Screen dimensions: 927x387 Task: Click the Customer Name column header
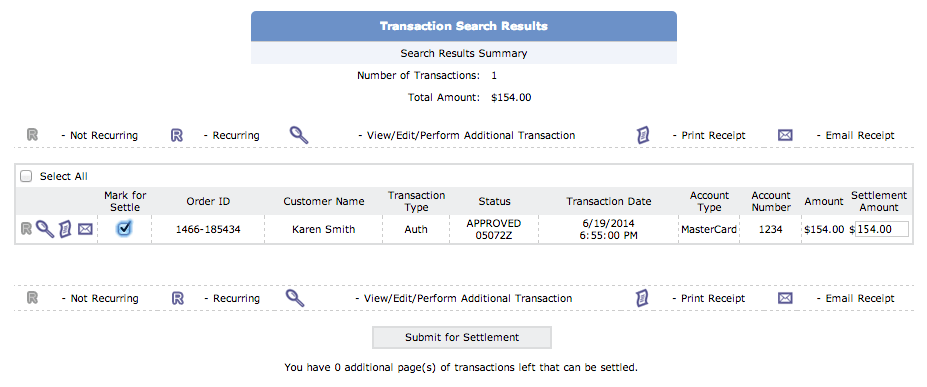324,201
